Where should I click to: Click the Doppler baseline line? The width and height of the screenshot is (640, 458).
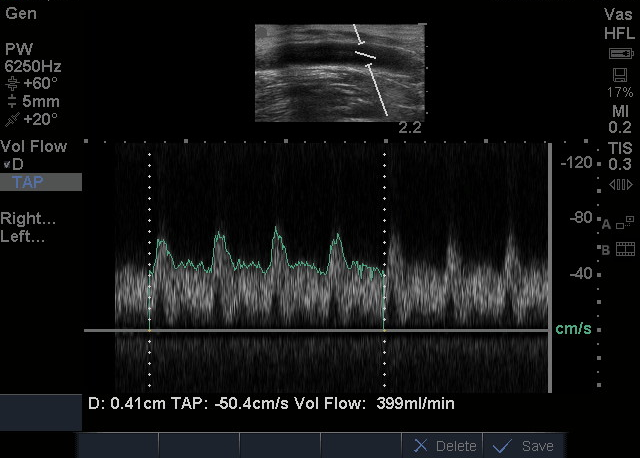(x=316, y=330)
